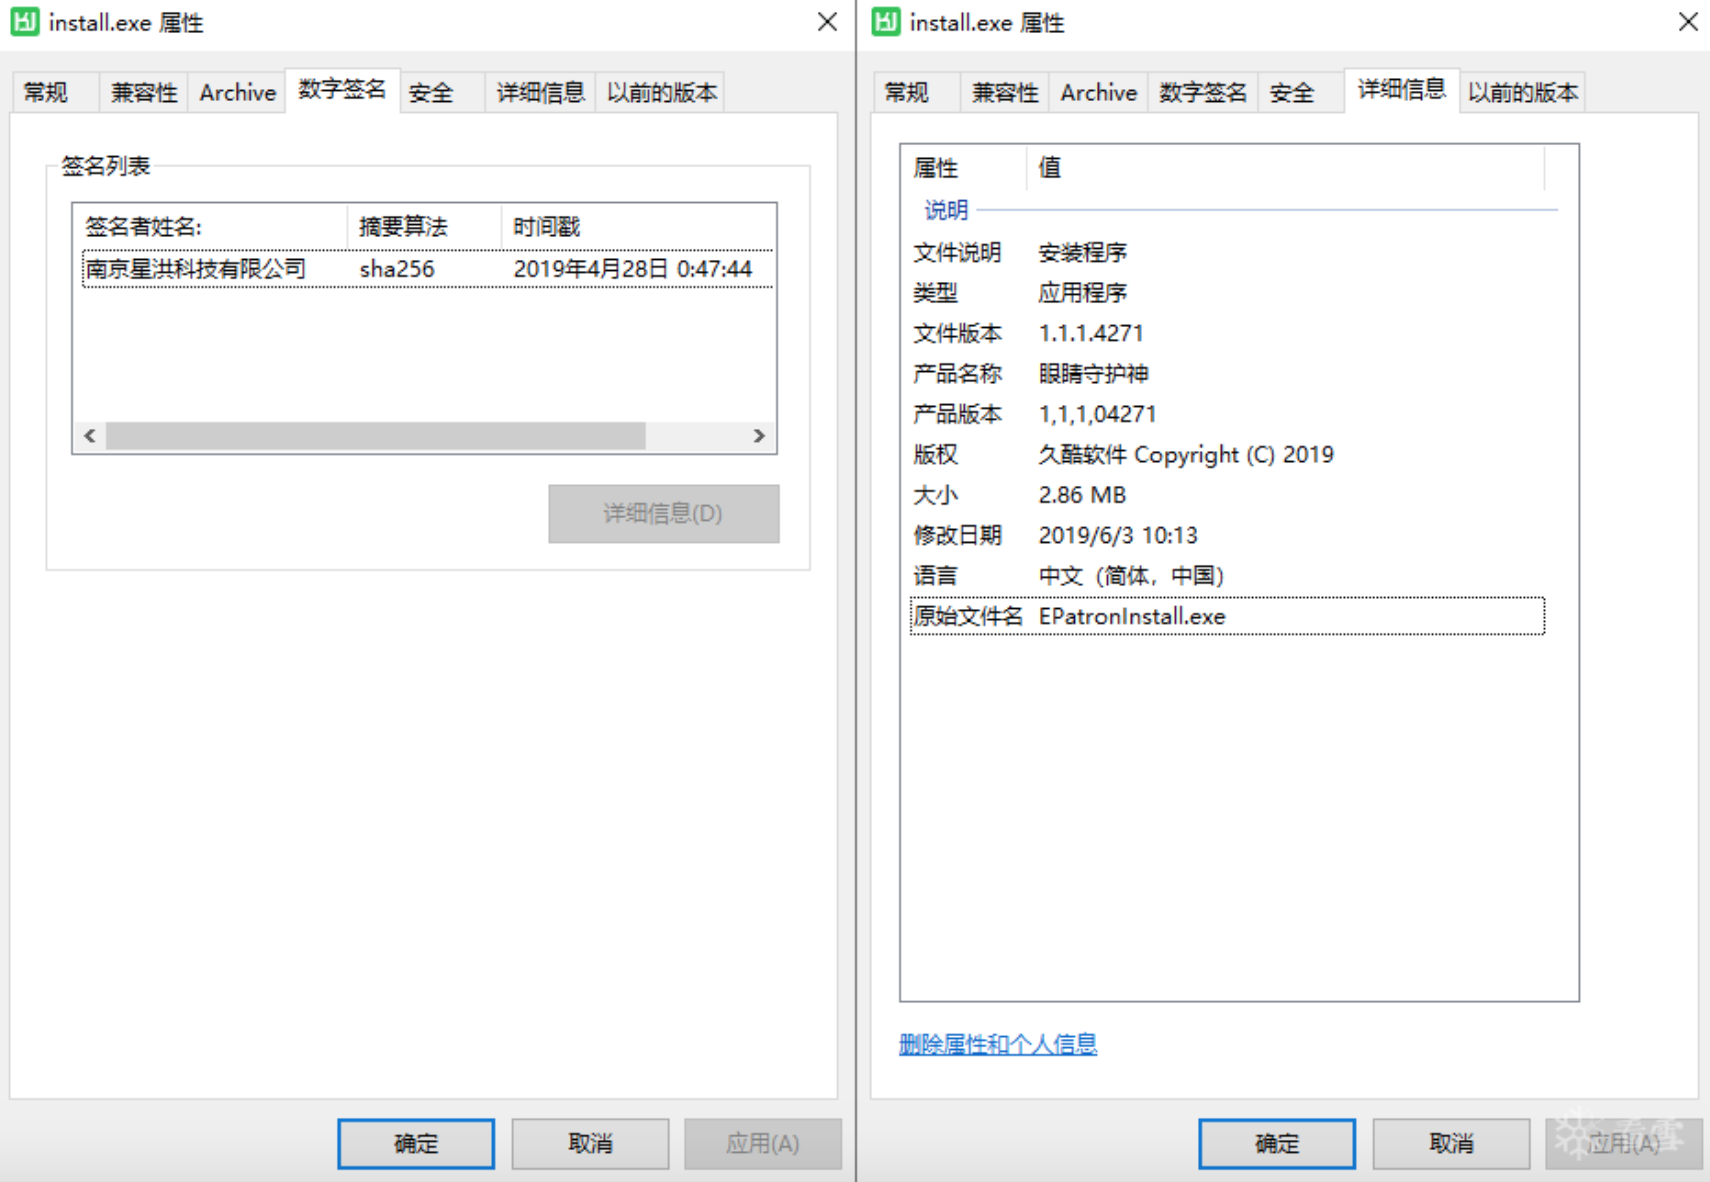Switch to 常规 tab in left dialog
The width and height of the screenshot is (1710, 1182).
(x=47, y=93)
